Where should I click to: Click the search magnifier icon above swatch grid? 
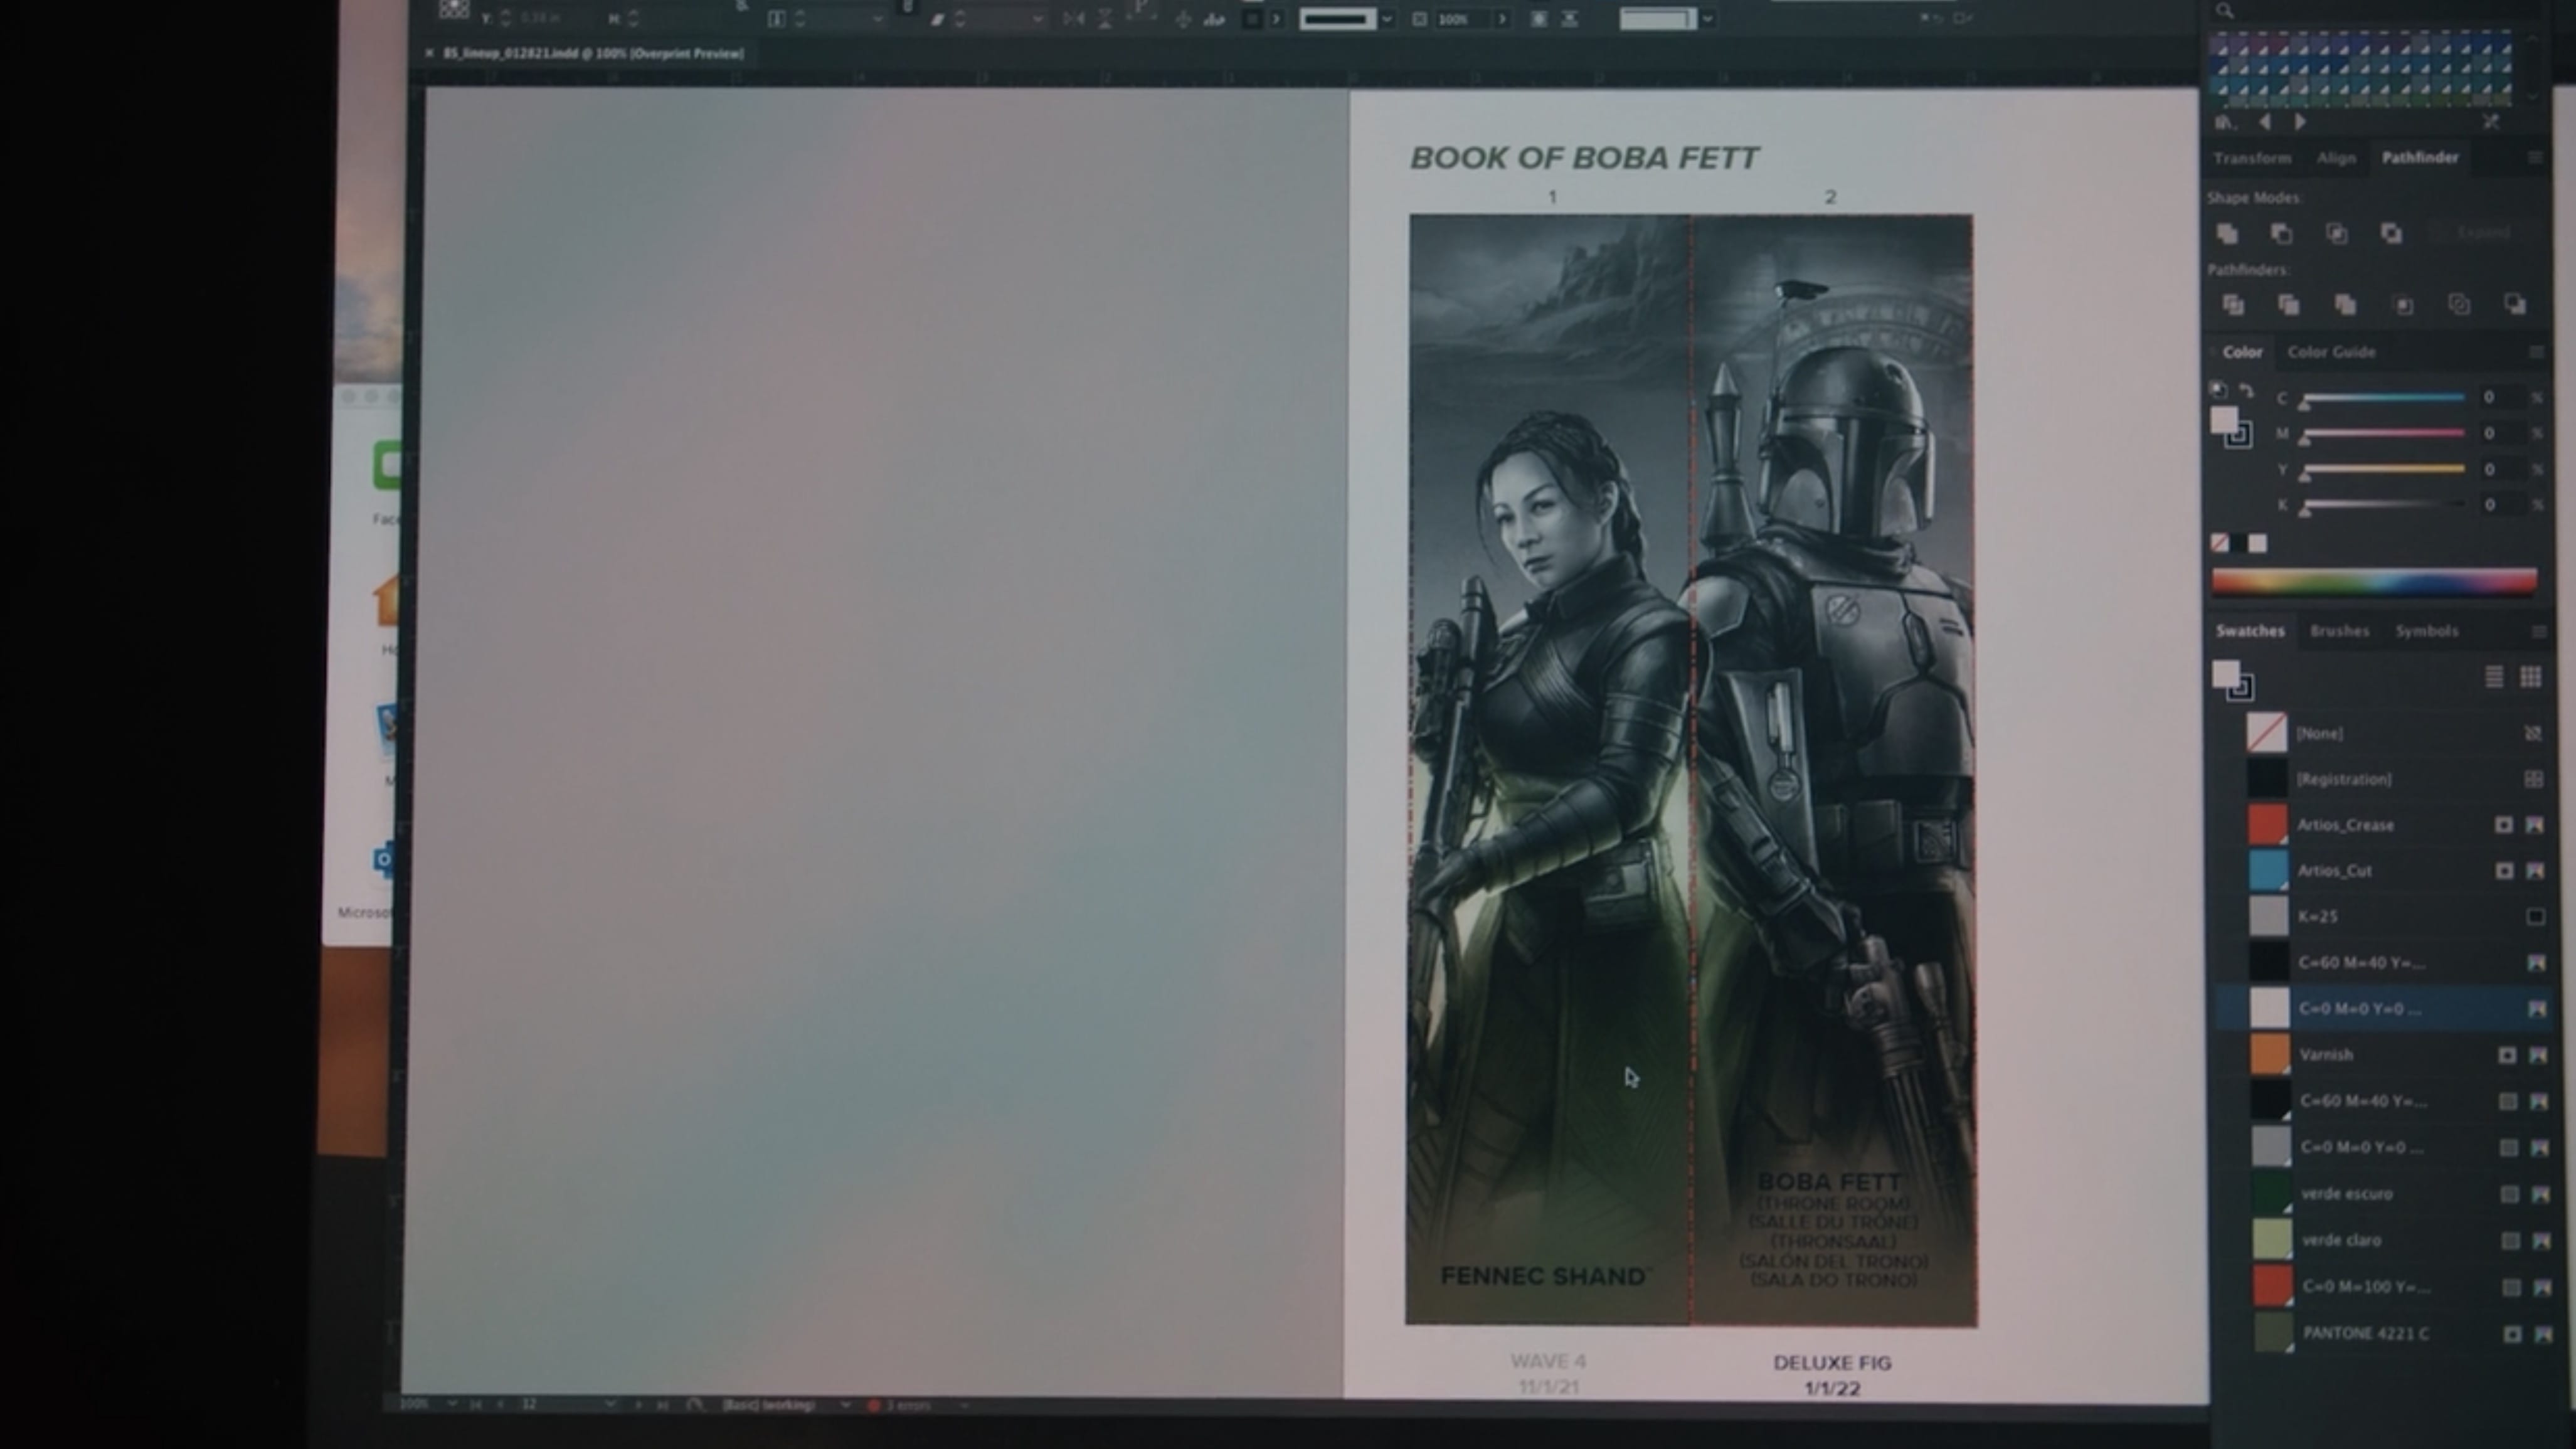pyautogui.click(x=2224, y=11)
